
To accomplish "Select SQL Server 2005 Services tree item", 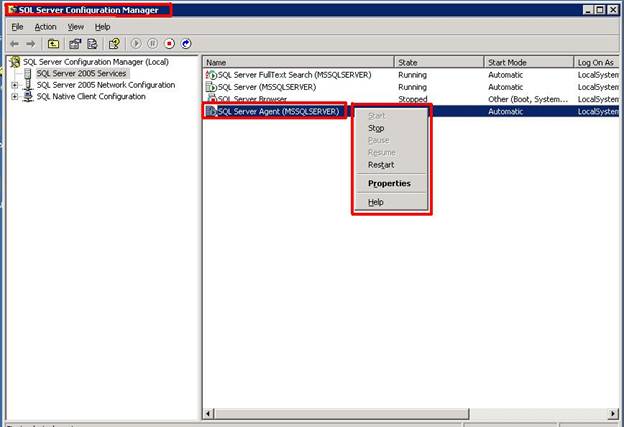I will click(x=82, y=74).
